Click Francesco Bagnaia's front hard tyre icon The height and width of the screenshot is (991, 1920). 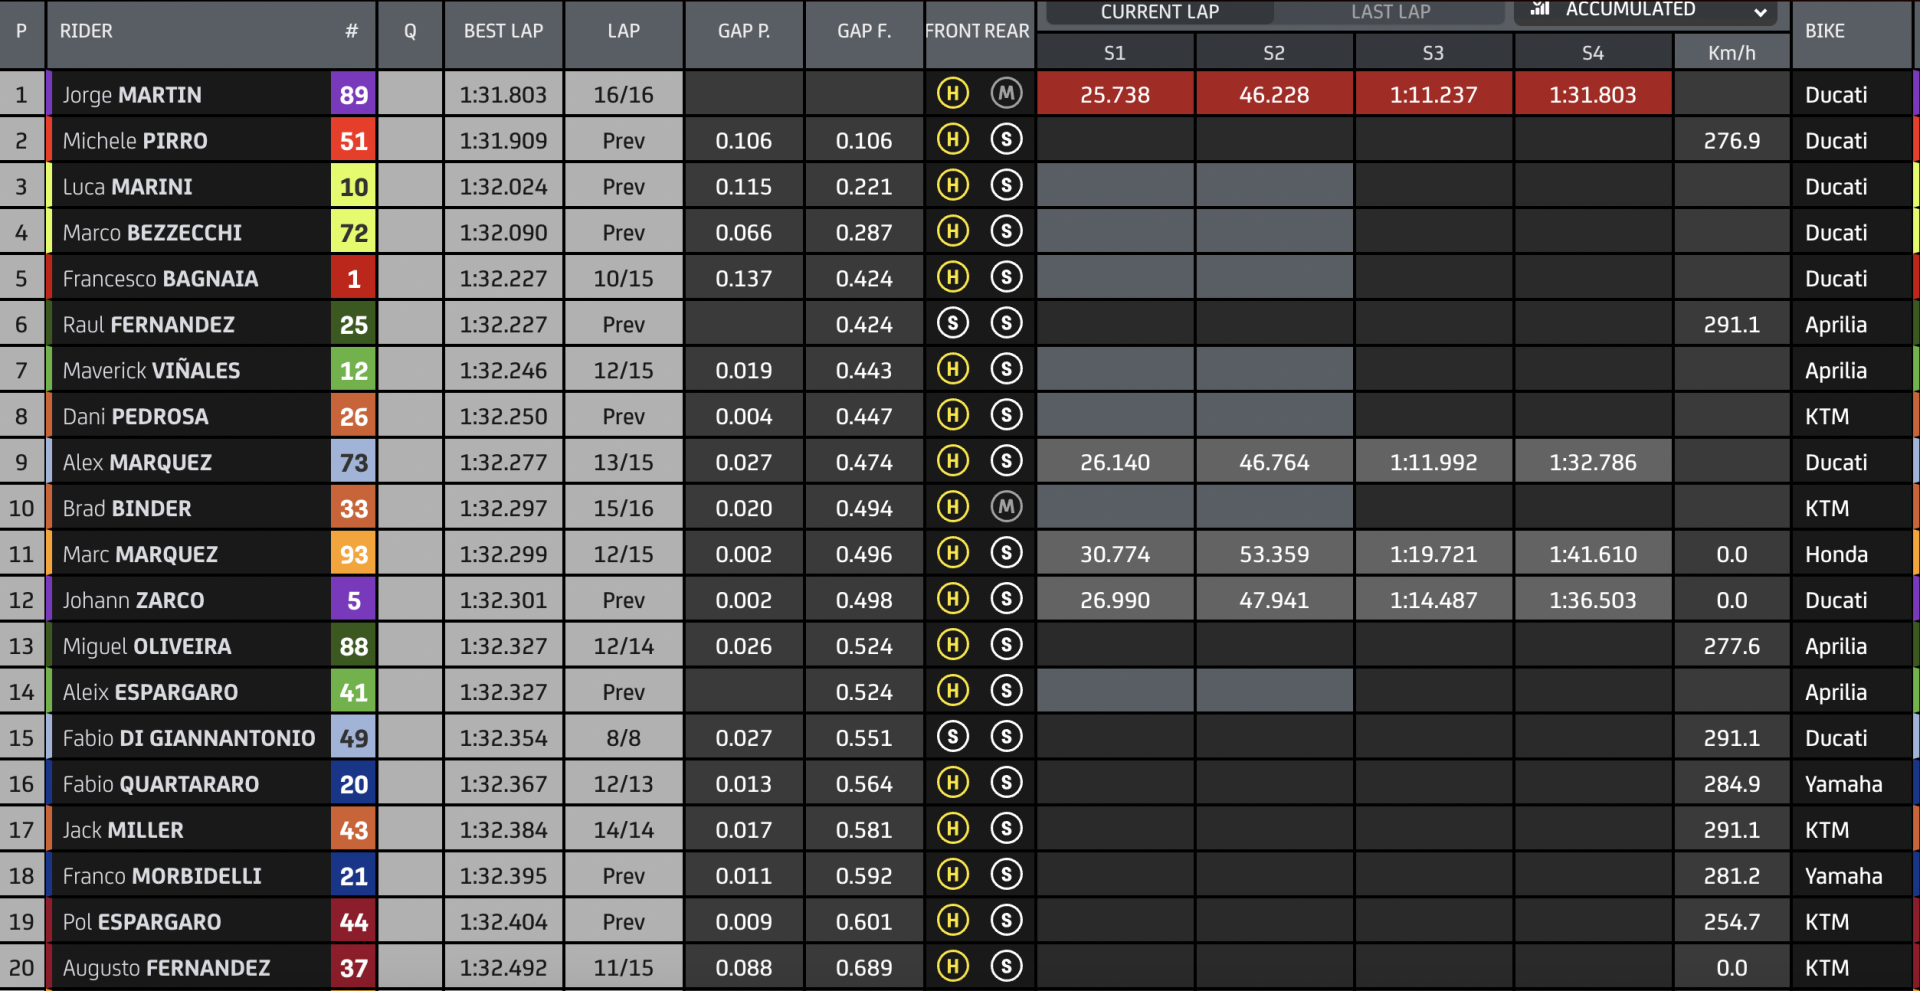pyautogui.click(x=952, y=278)
